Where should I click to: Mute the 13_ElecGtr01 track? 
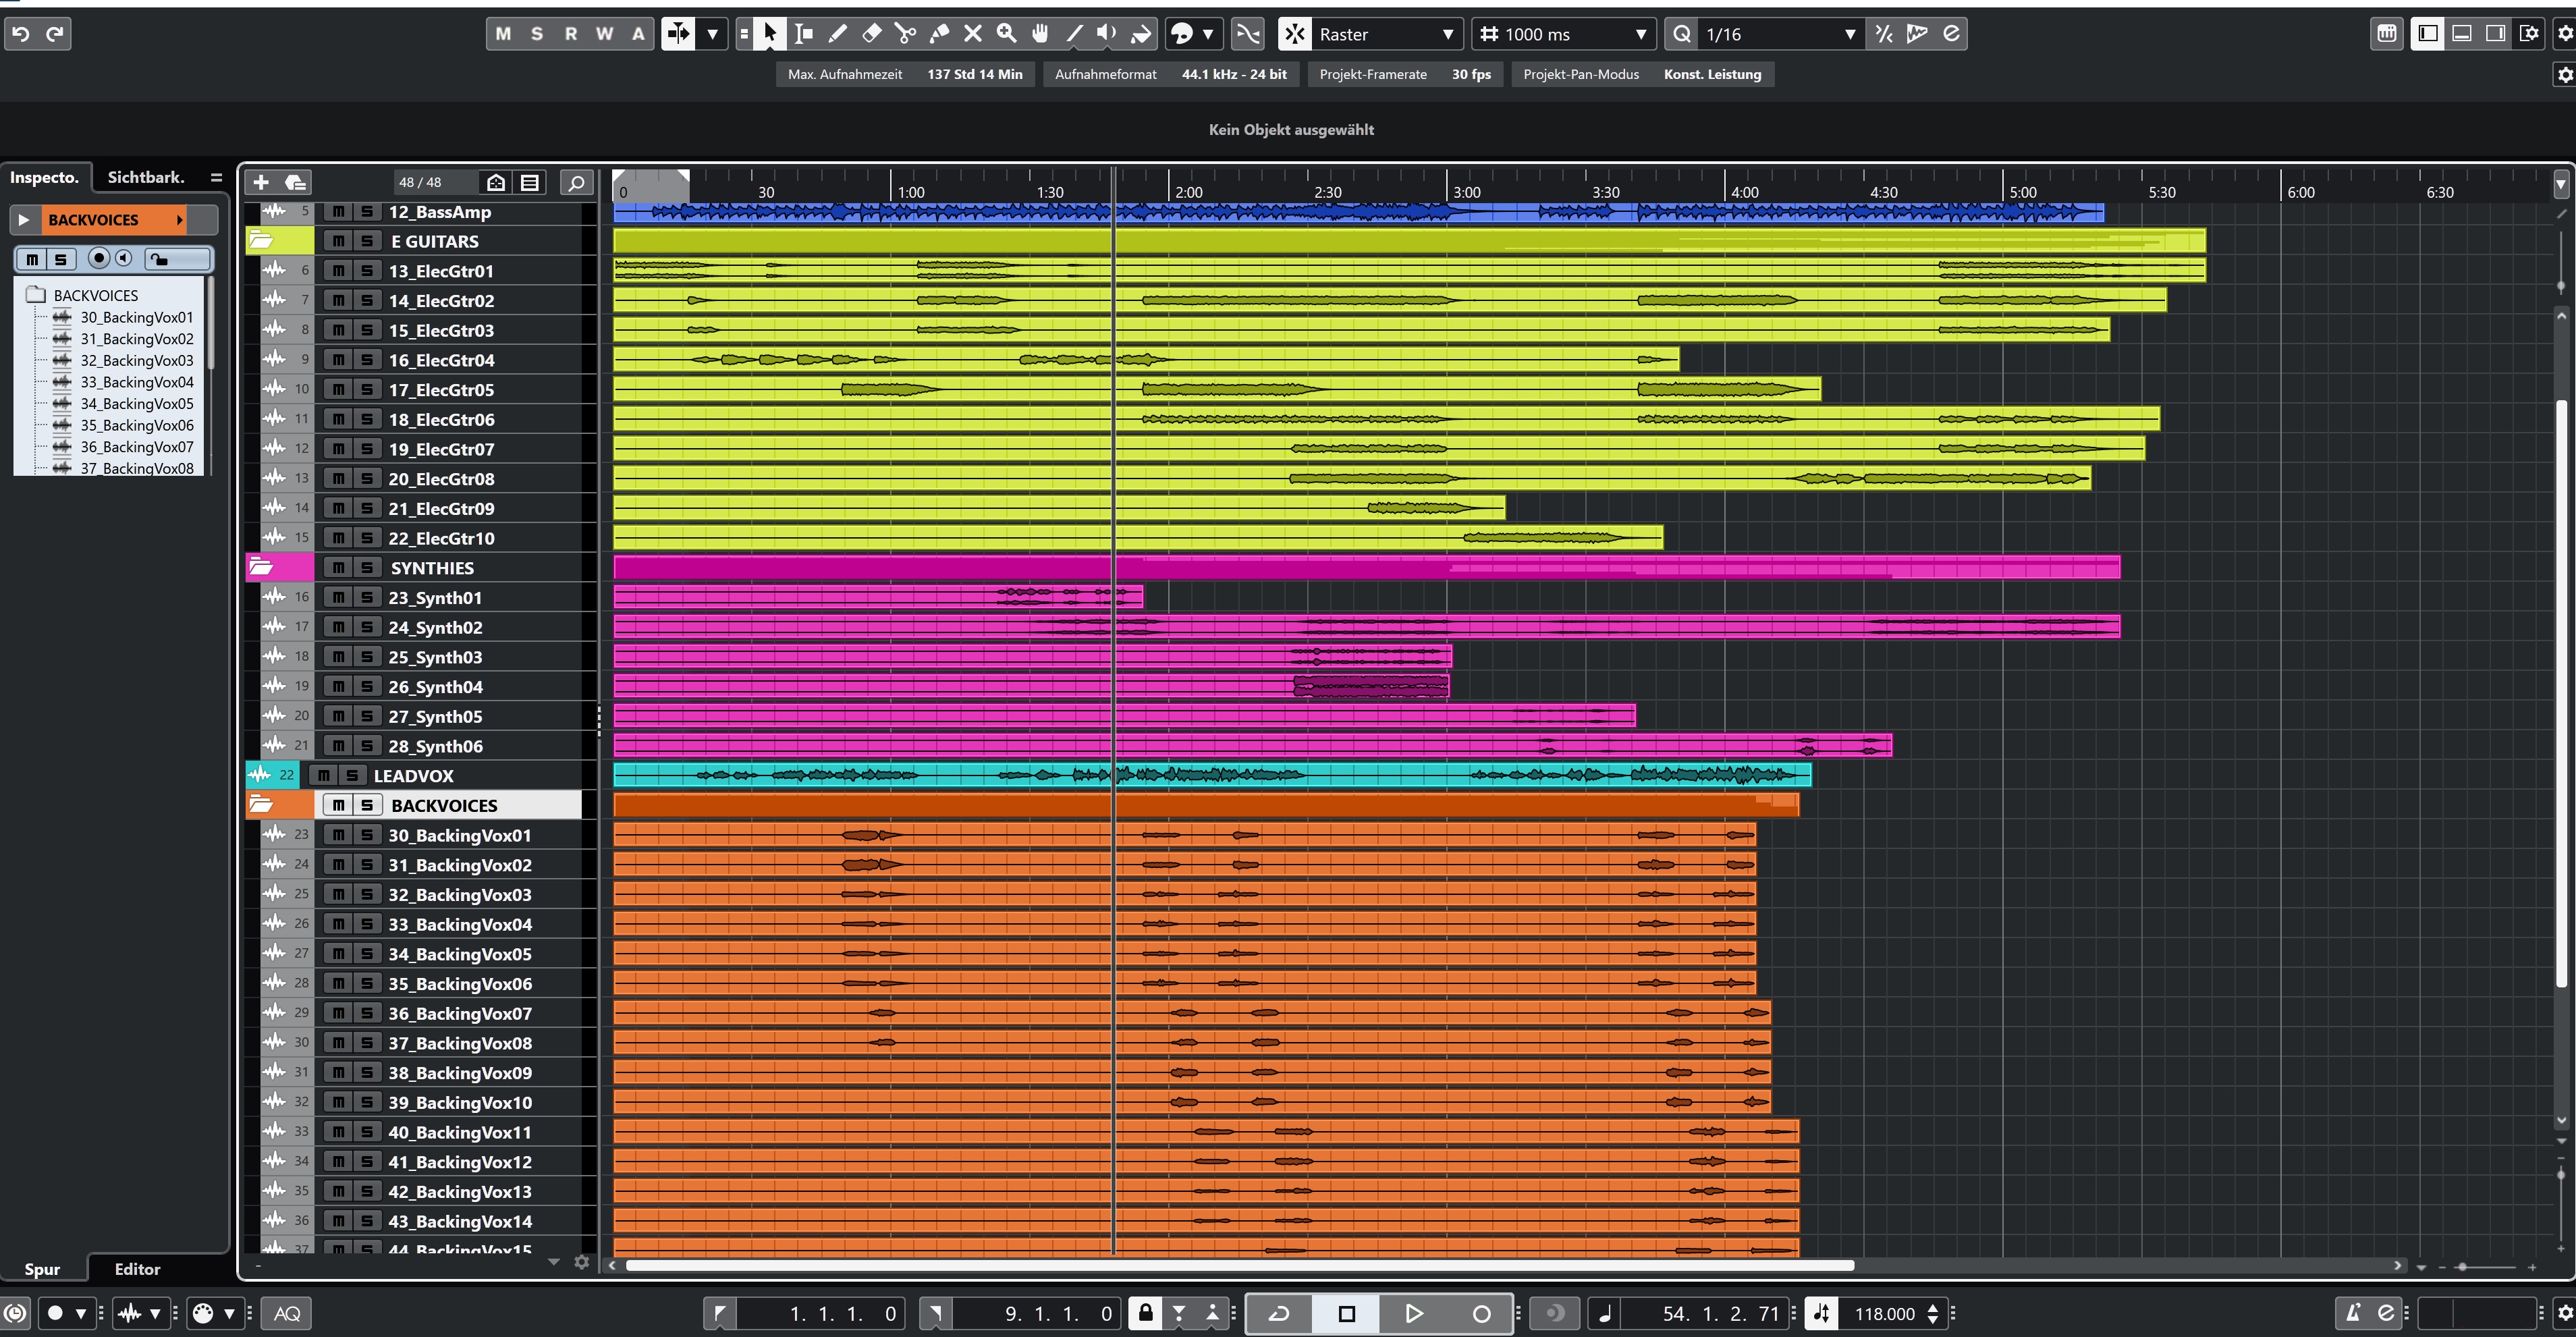339,270
